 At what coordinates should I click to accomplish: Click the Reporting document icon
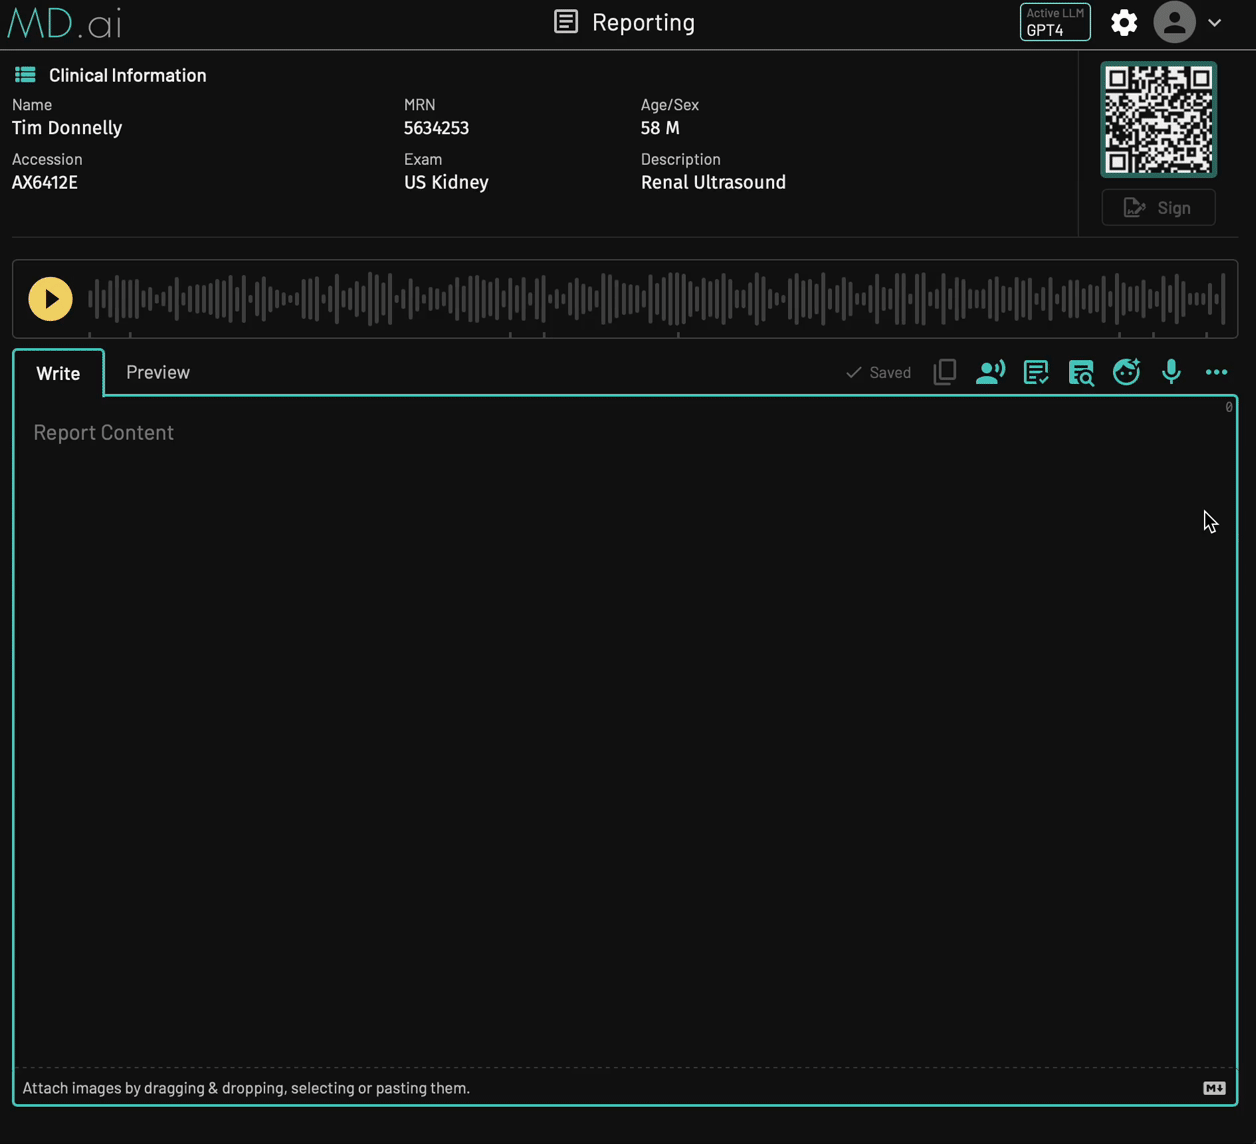(x=566, y=22)
